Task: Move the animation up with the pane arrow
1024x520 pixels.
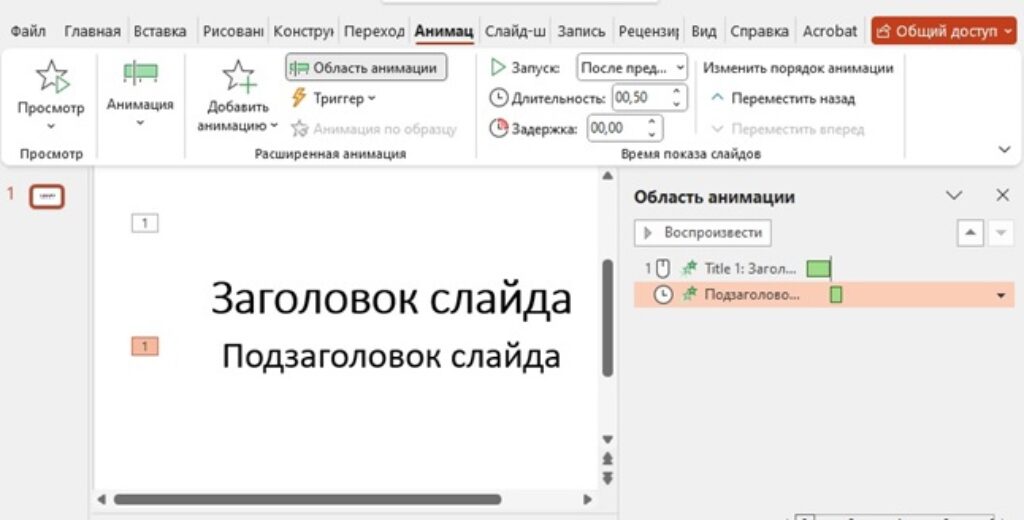Action: click(x=970, y=233)
